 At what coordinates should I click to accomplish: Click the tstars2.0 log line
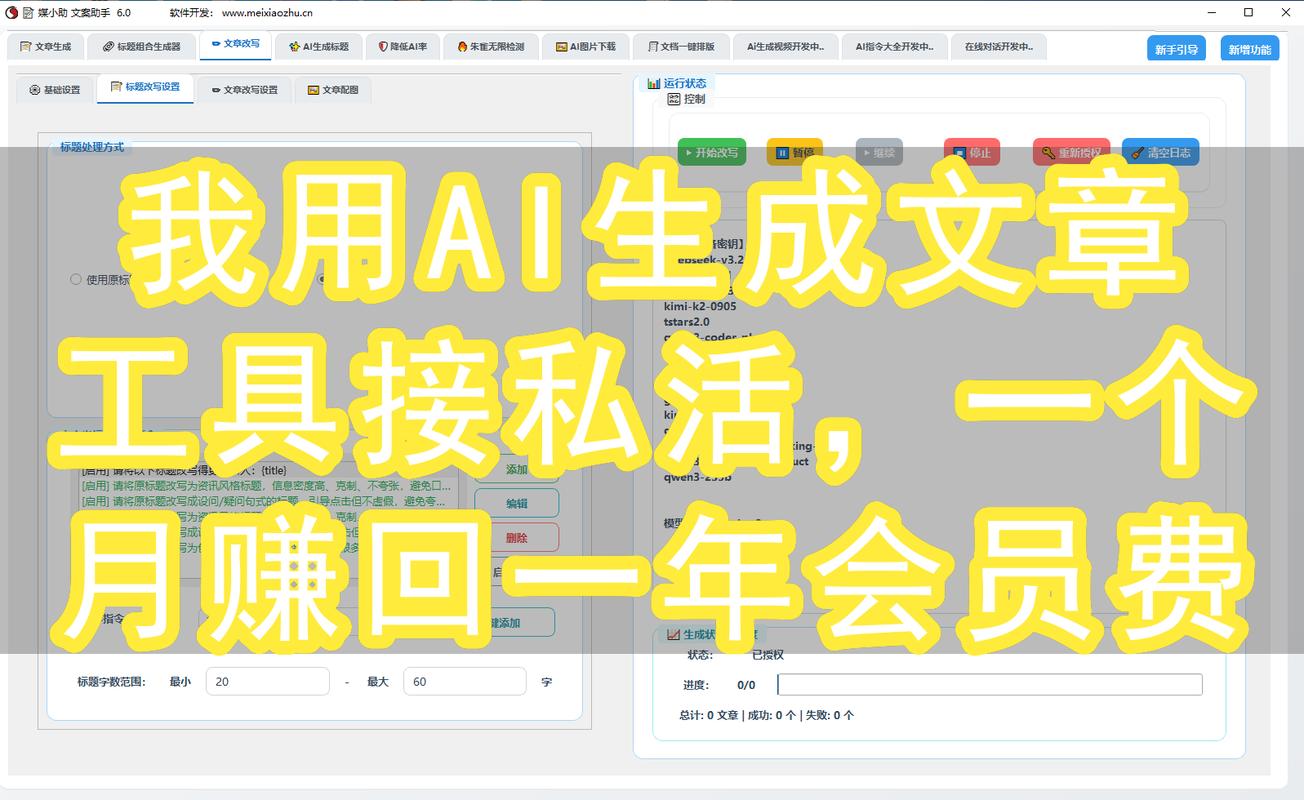(686, 322)
